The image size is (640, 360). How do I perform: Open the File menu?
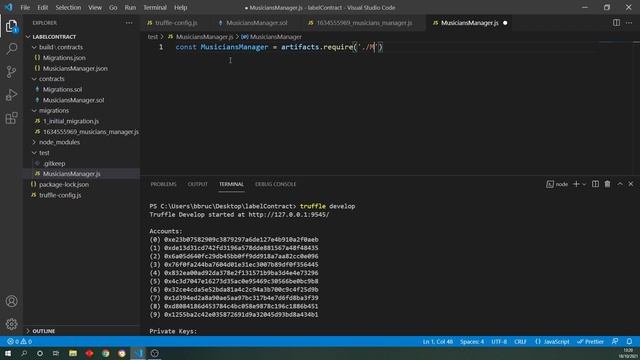tap(25, 7)
